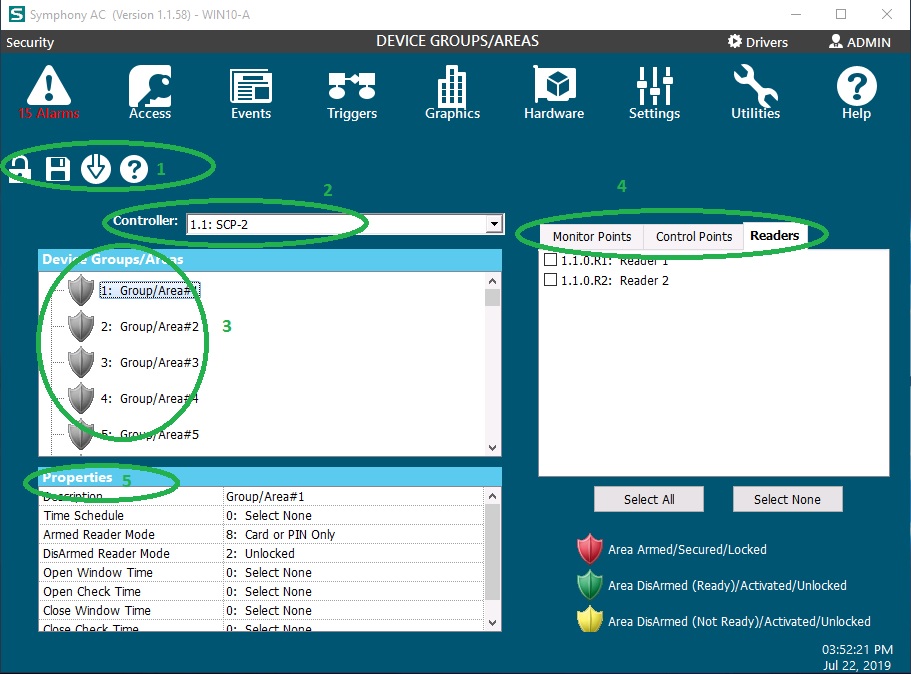Click scroll down arrow in Device Groups list
This screenshot has width=911, height=674.
(493, 447)
